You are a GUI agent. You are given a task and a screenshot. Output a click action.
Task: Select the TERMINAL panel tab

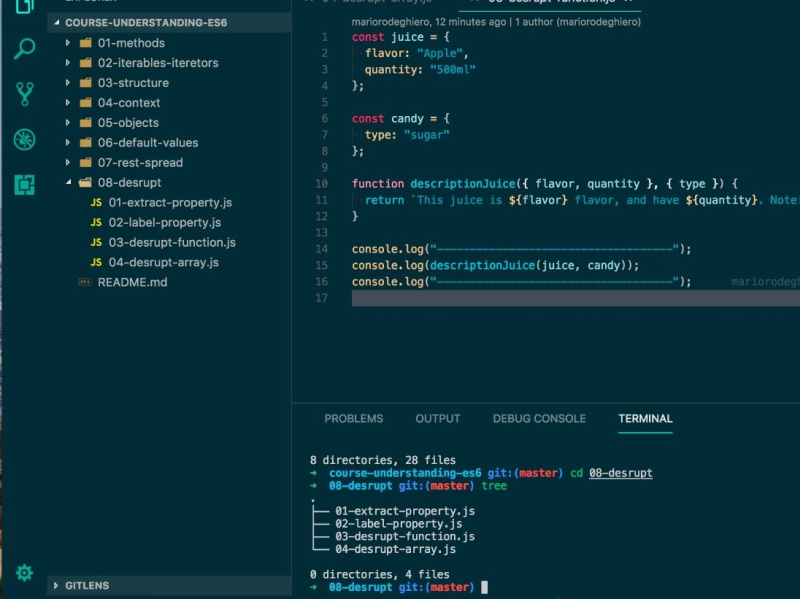(x=644, y=418)
